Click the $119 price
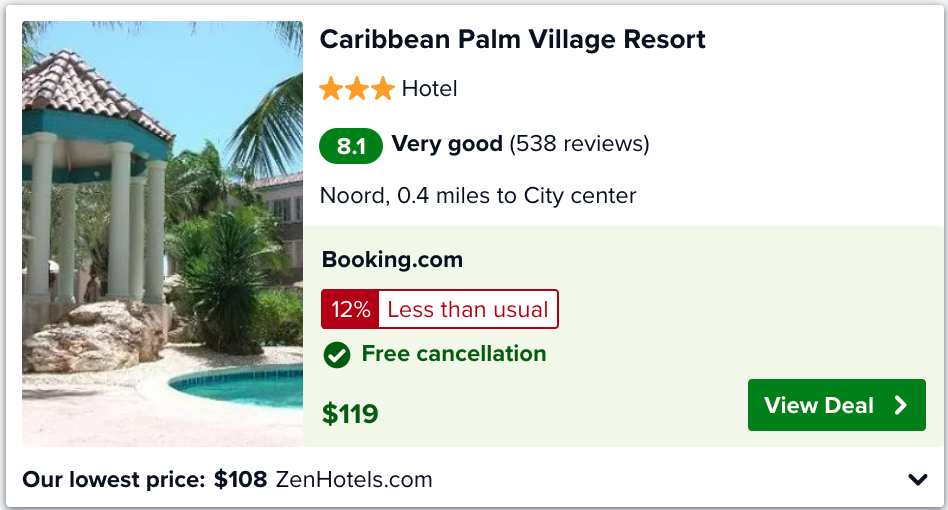This screenshot has height=510, width=948. pos(350,414)
